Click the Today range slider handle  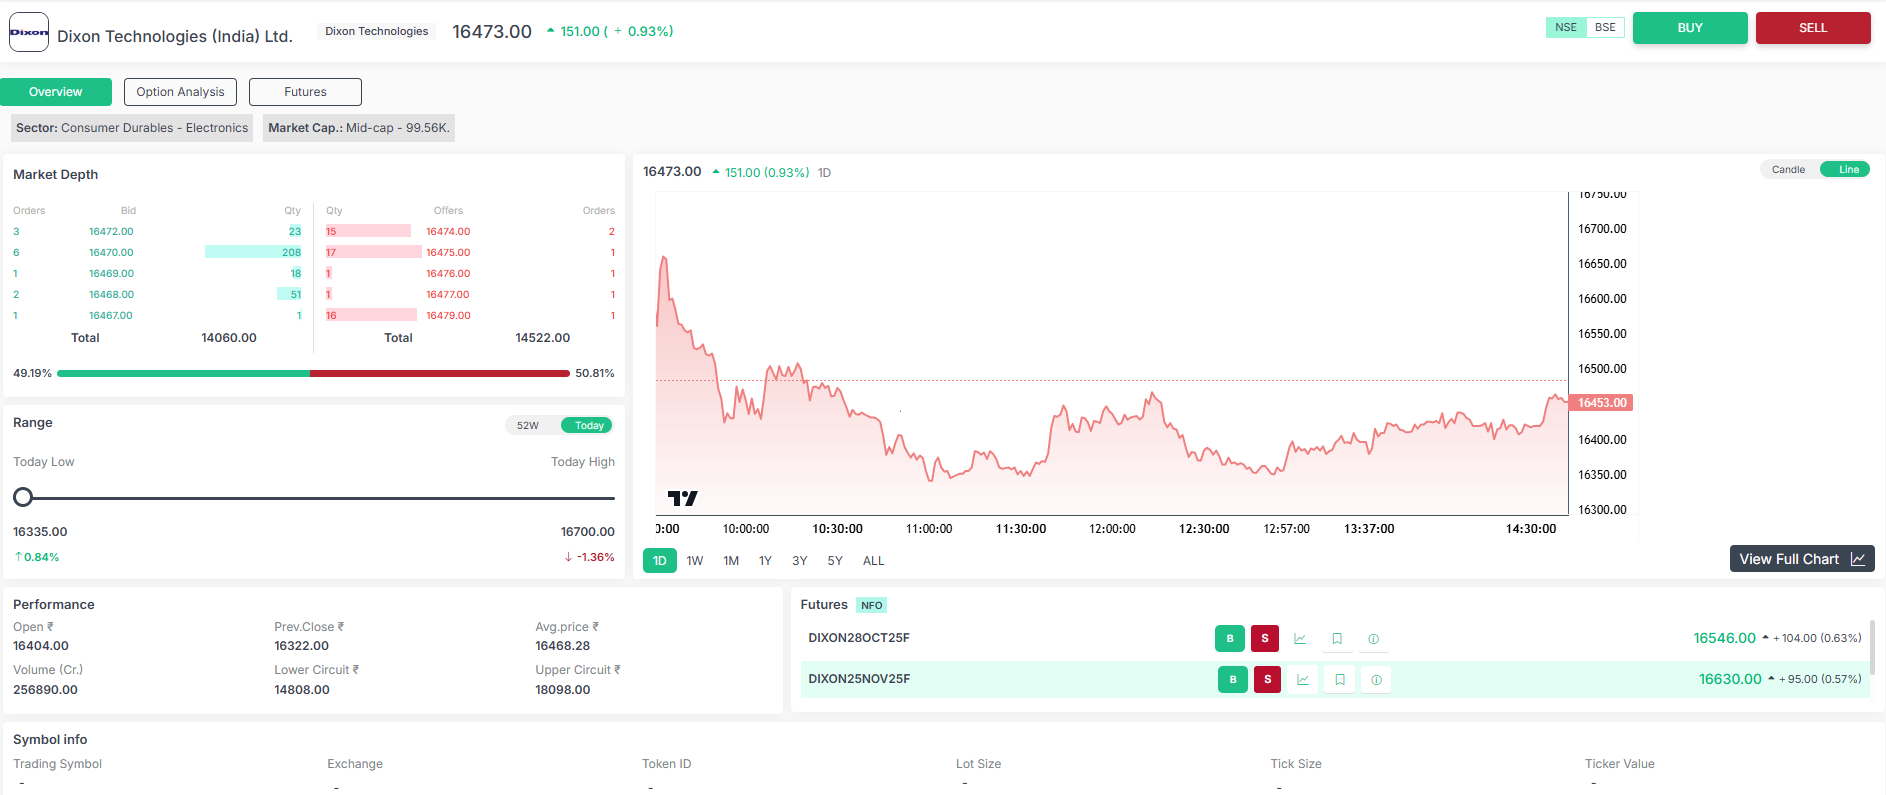(x=23, y=497)
